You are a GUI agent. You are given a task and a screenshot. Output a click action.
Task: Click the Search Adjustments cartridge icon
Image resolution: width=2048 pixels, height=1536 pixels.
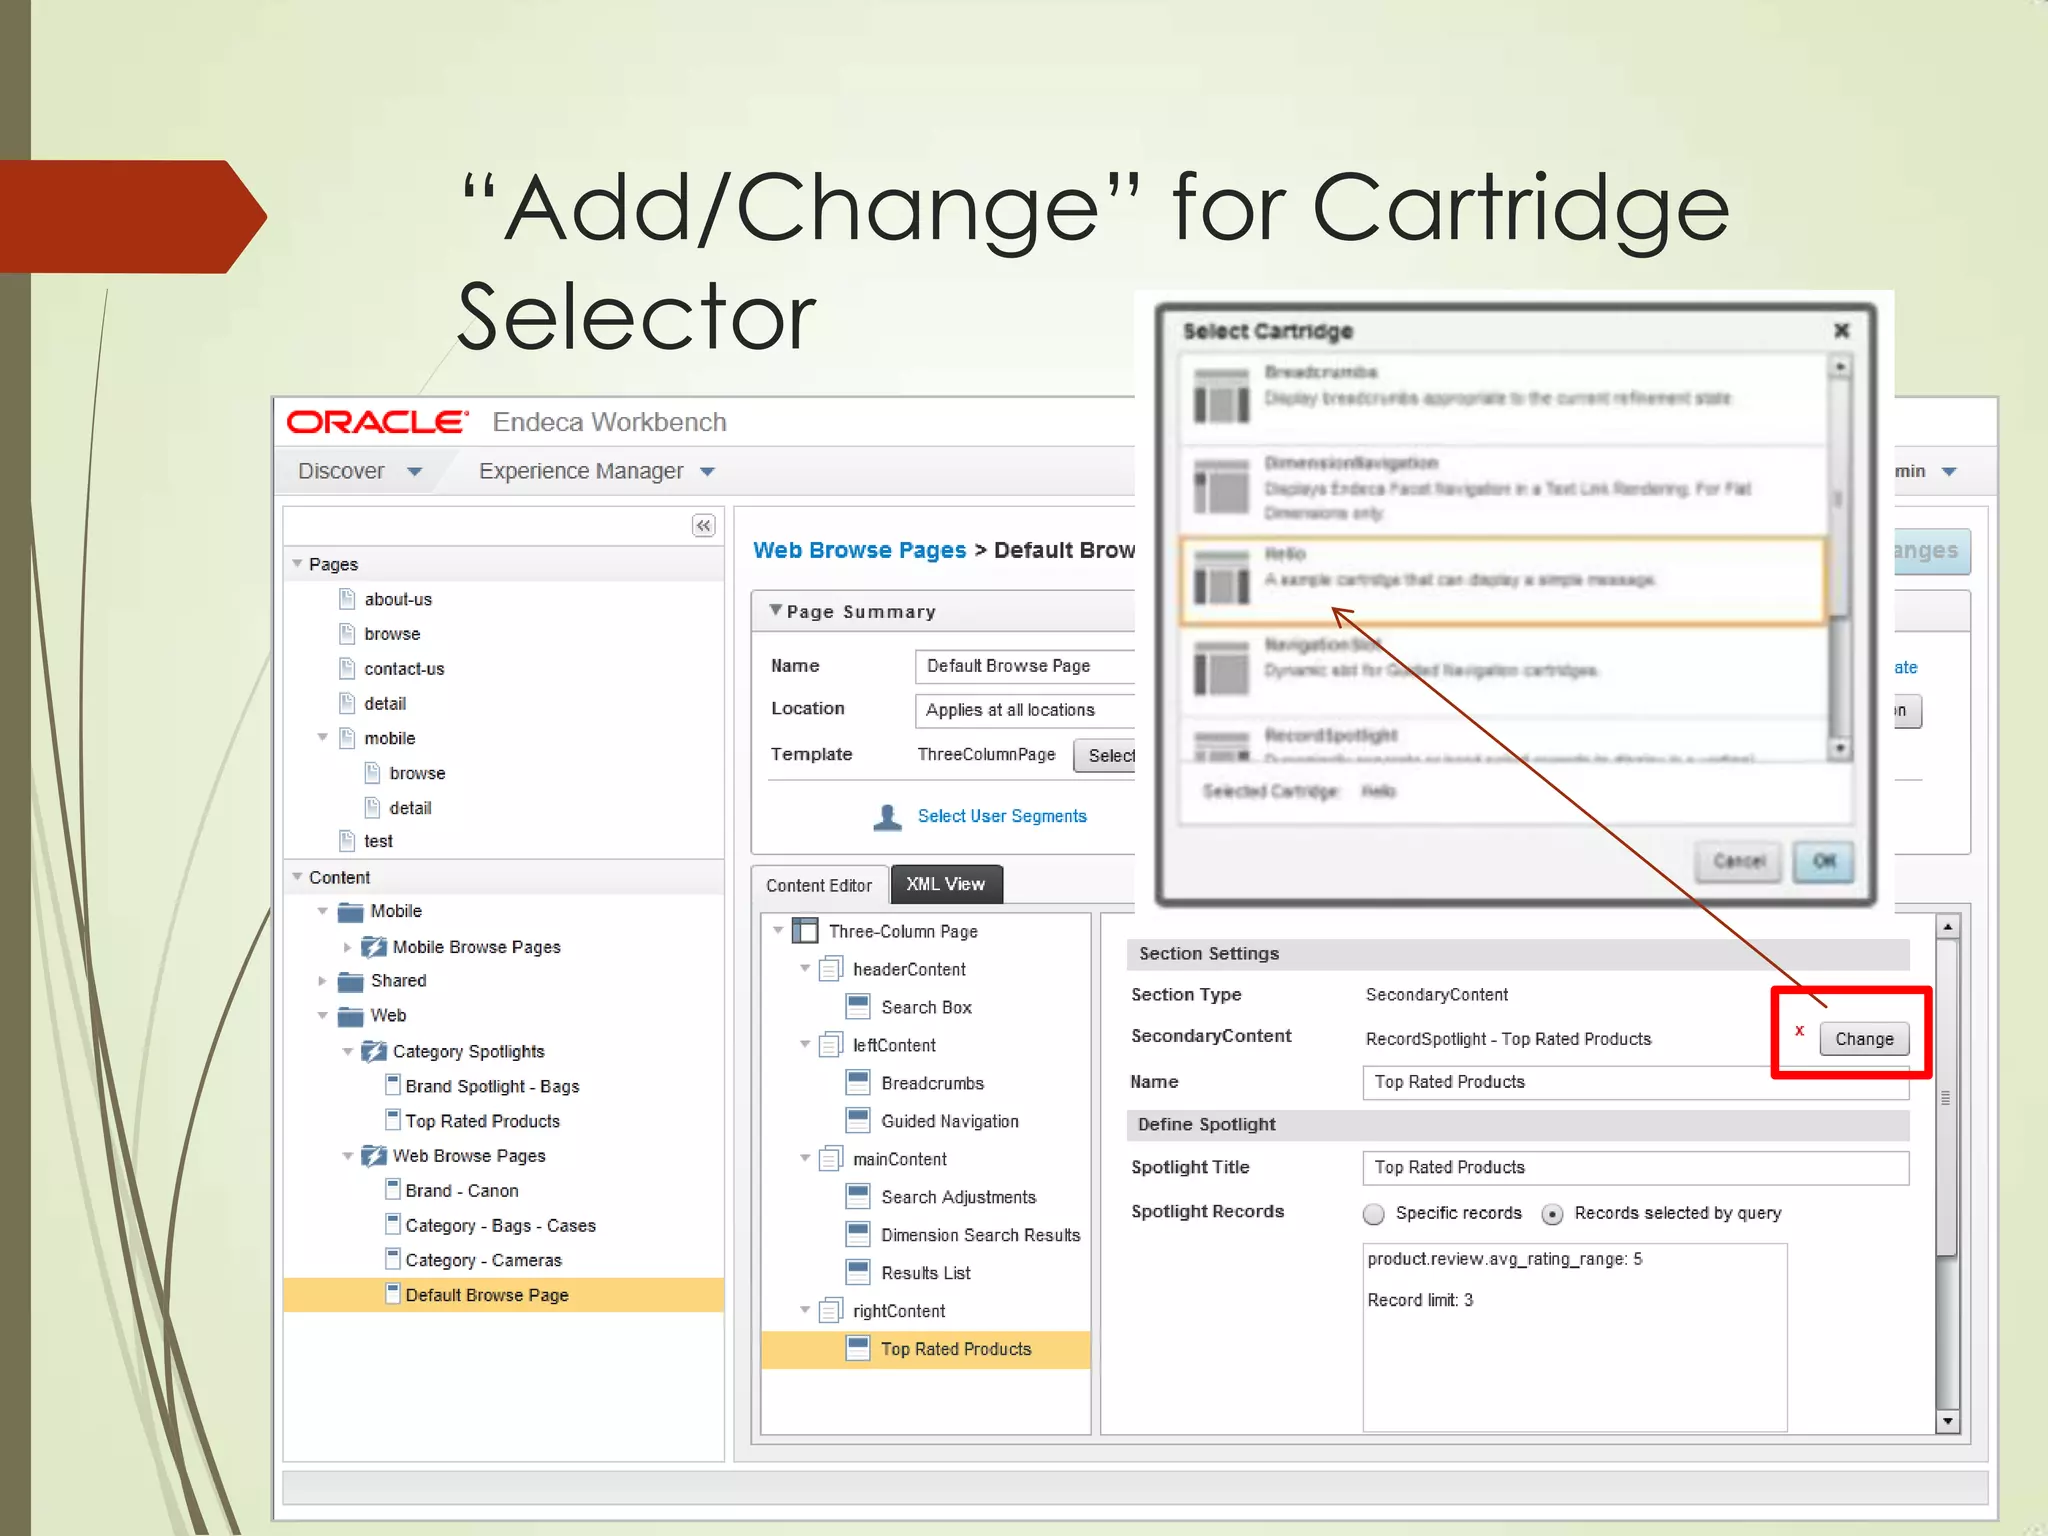pos(858,1196)
